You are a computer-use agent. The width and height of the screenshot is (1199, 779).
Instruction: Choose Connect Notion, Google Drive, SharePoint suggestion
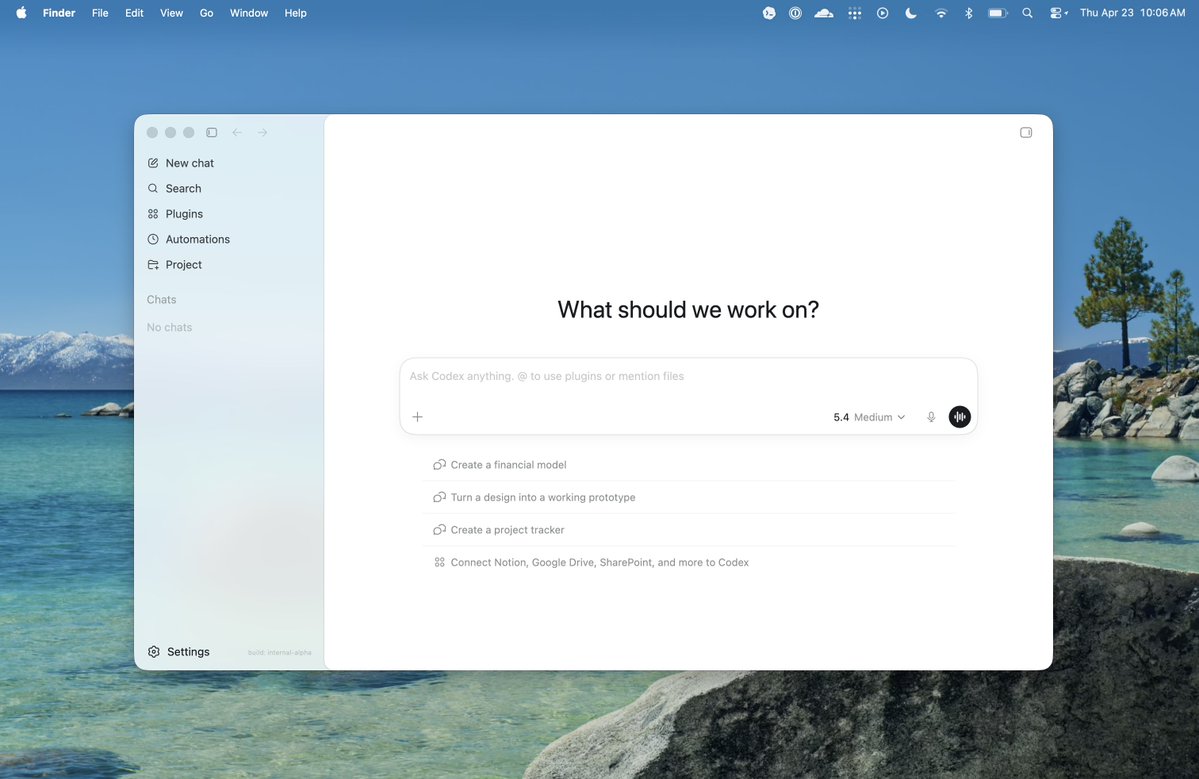[688, 562]
